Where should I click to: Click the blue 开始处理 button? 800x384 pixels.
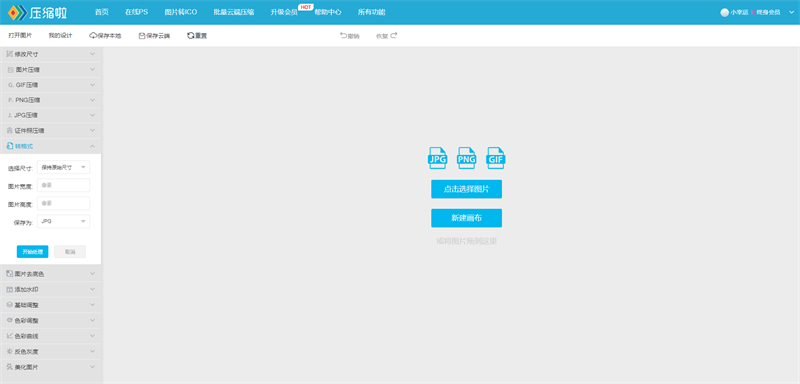pos(33,251)
